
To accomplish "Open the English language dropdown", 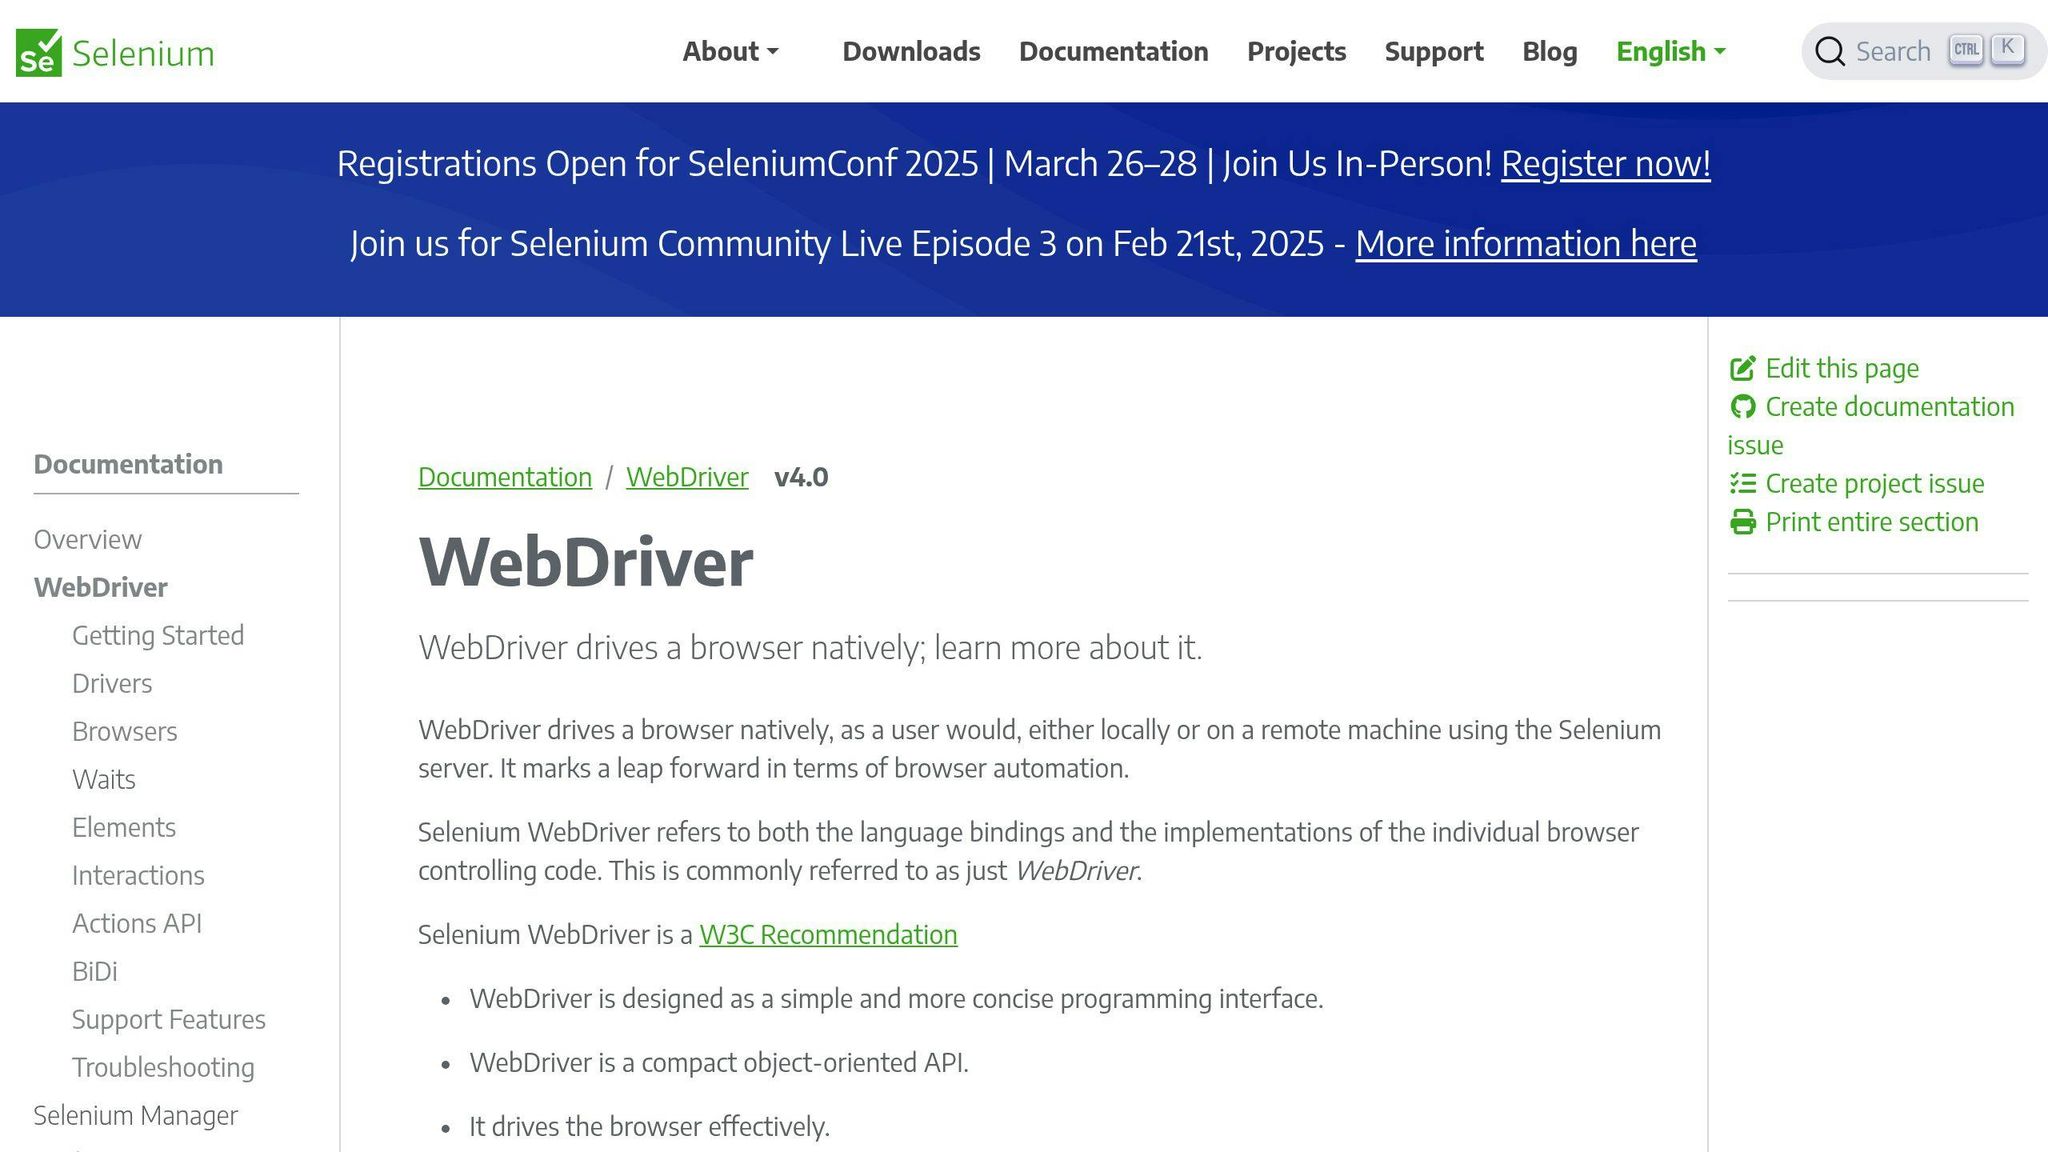I will tap(1671, 51).
